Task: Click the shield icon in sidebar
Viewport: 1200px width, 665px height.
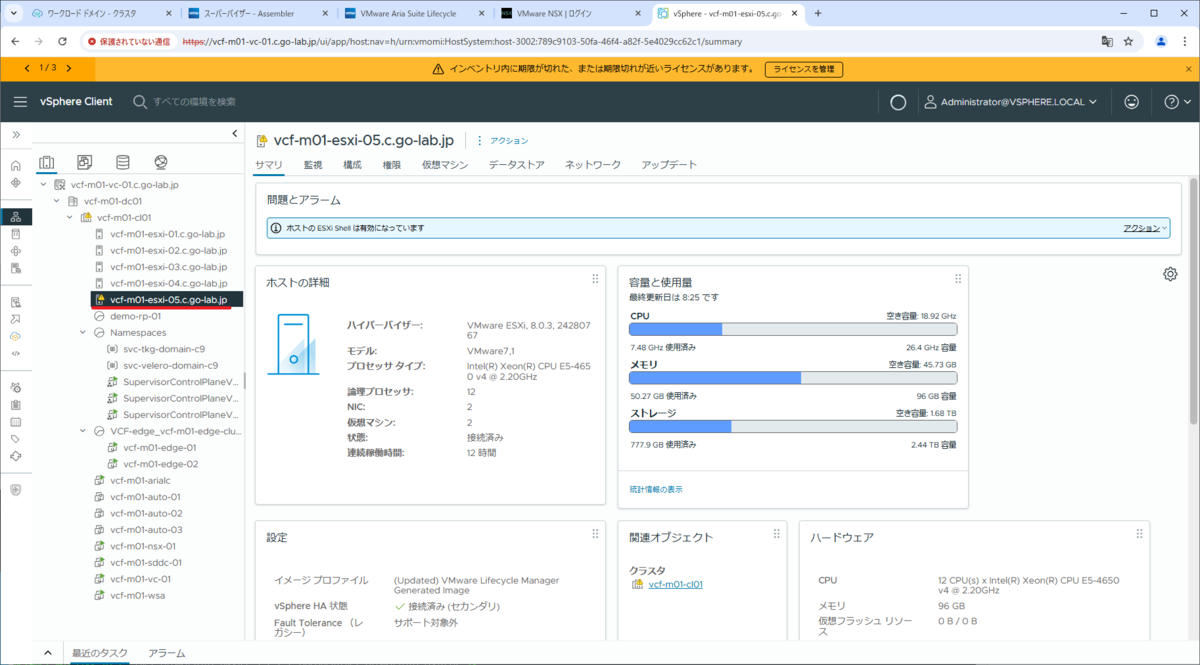Action: 15,489
